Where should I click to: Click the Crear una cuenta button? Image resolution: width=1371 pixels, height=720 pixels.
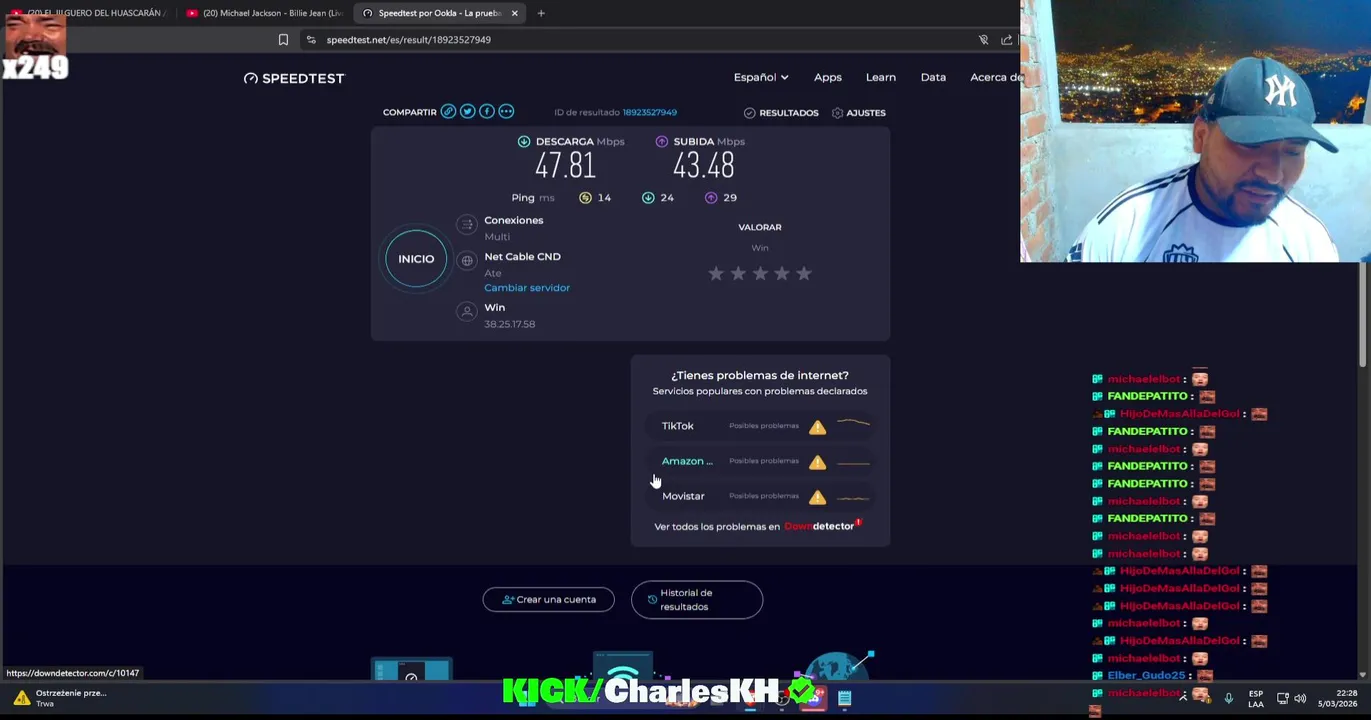click(x=548, y=600)
